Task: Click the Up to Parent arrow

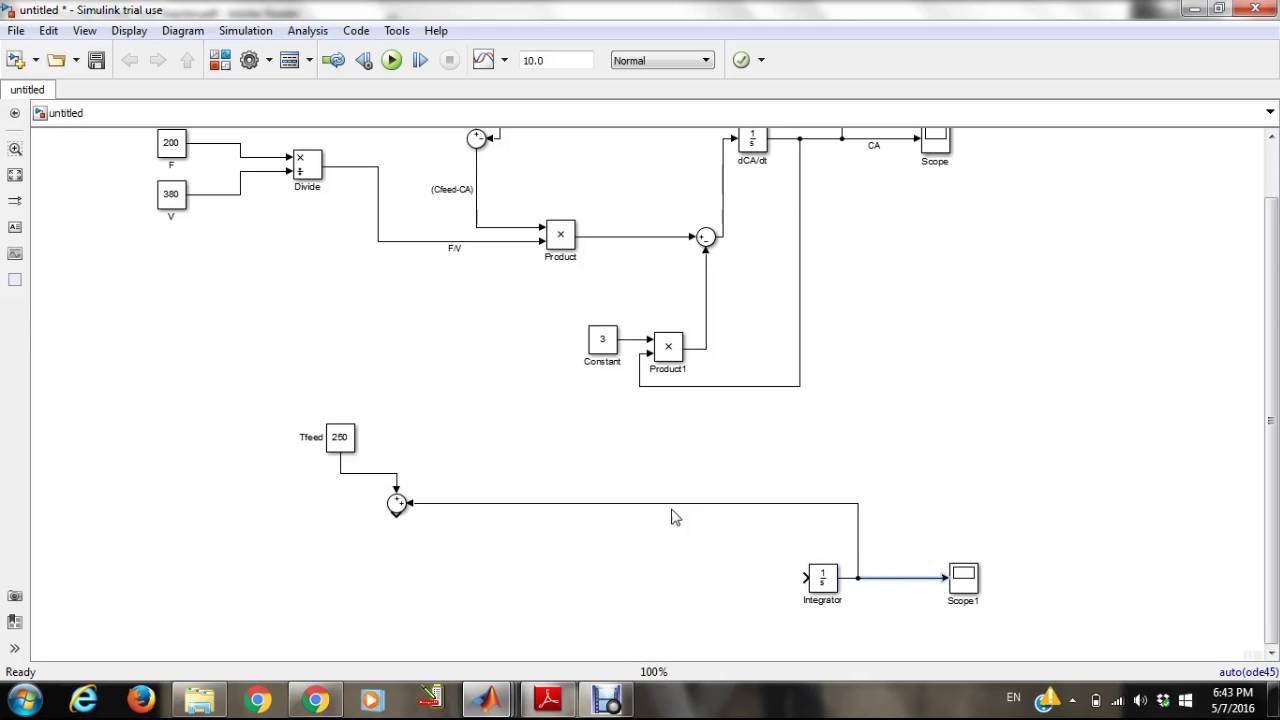Action: click(187, 60)
